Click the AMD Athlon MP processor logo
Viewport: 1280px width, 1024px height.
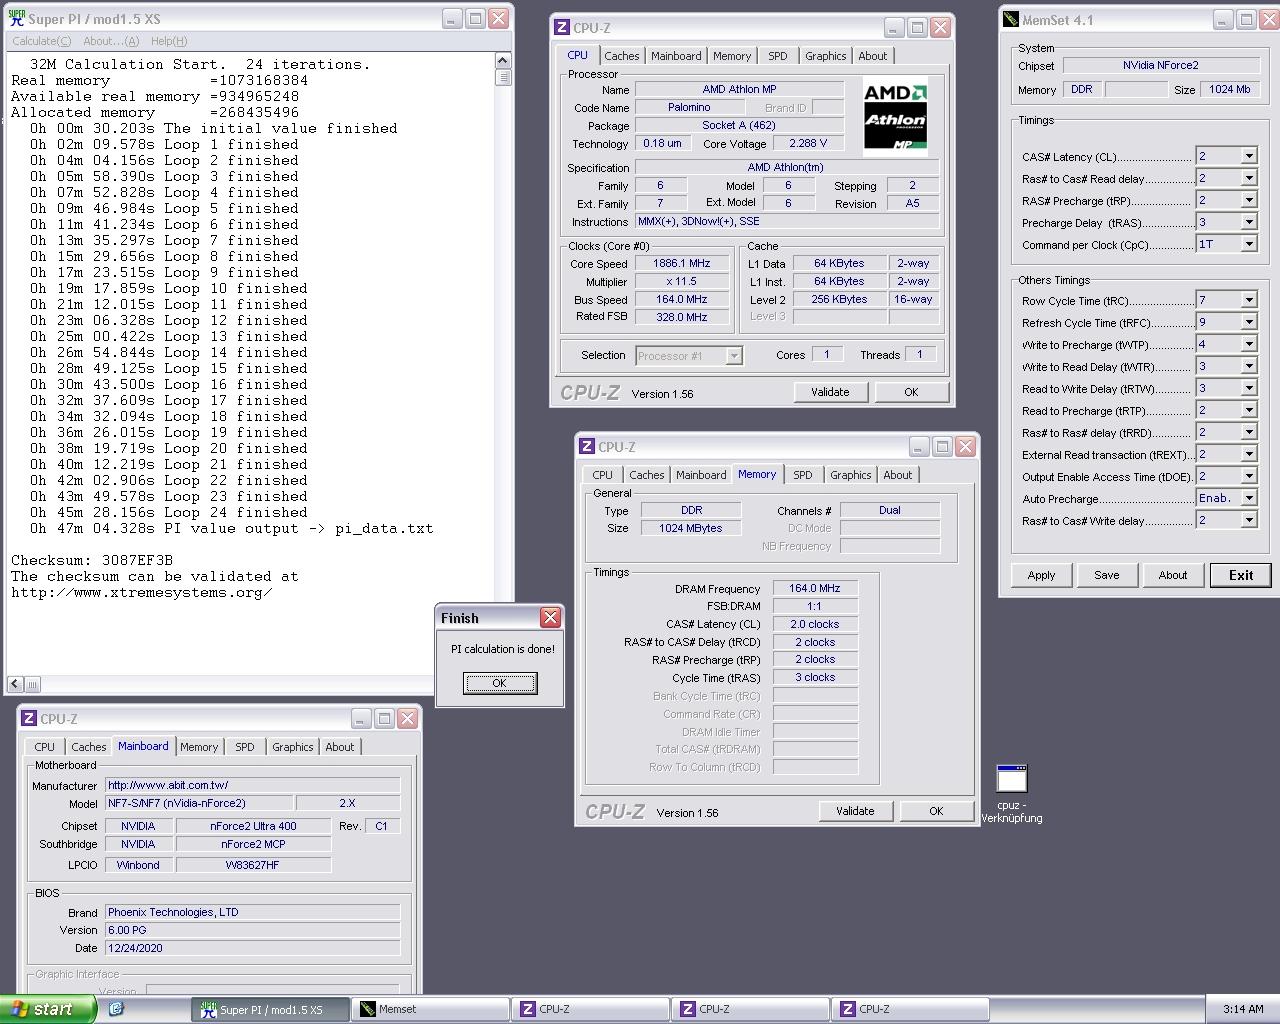pos(895,116)
